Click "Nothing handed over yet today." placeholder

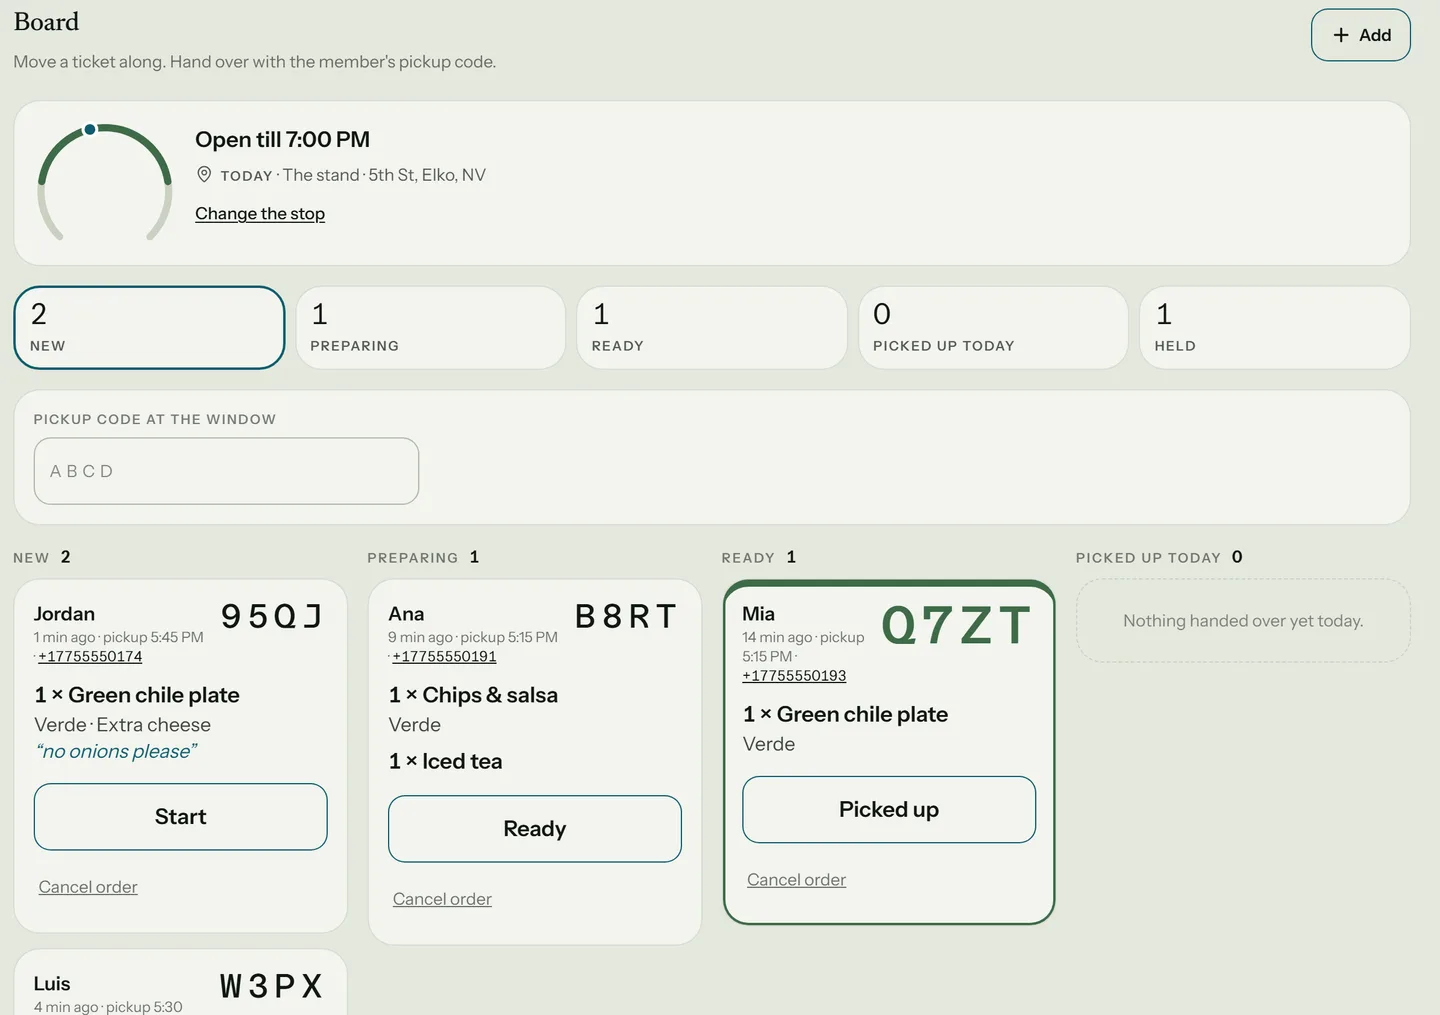coord(1243,621)
